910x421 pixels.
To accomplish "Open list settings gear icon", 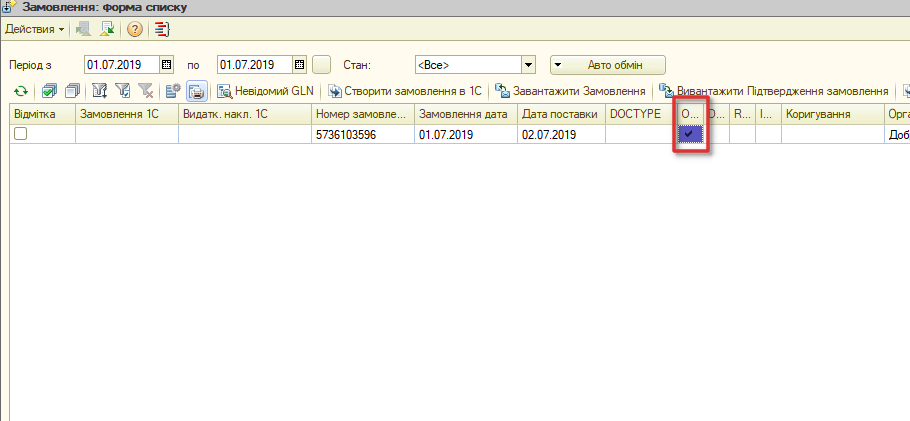I will pos(173,91).
